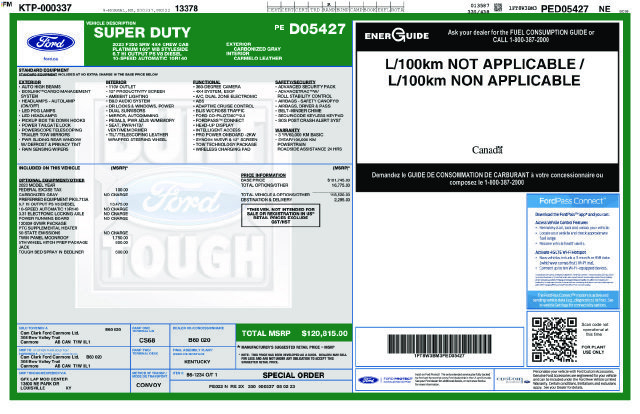Click the English FUEL CONSUMPTION GUIDE call line
The width and height of the screenshot is (640, 414).
click(x=521, y=36)
